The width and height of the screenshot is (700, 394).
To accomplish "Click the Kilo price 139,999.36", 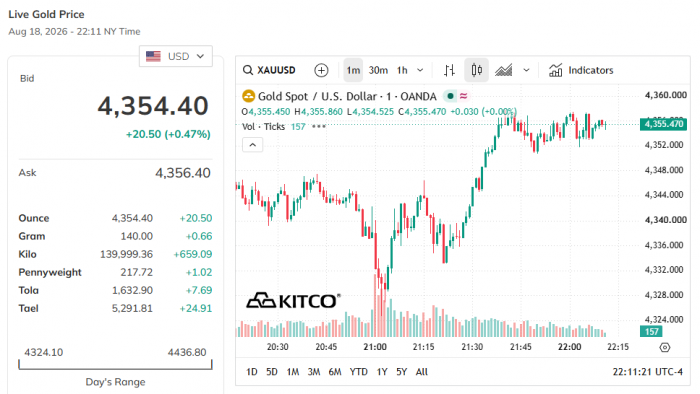I will tap(126, 254).
